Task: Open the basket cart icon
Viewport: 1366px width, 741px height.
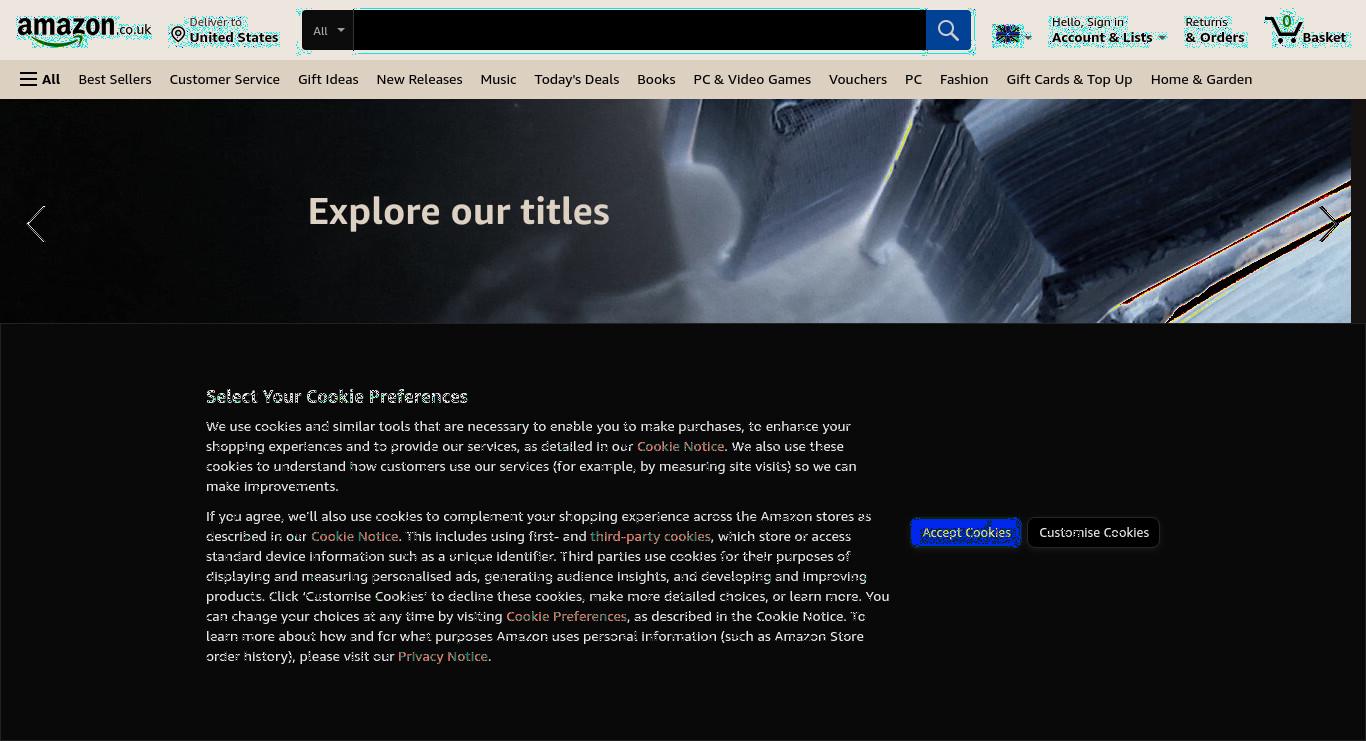Action: coord(1283,30)
